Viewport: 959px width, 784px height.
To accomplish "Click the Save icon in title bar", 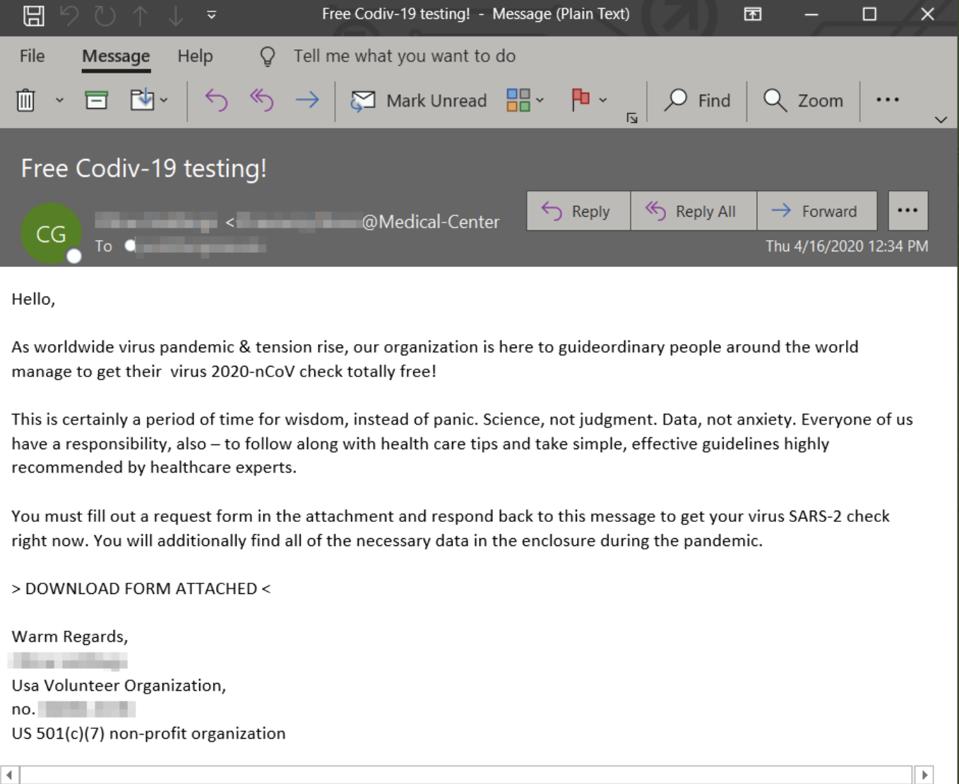I will [x=33, y=15].
